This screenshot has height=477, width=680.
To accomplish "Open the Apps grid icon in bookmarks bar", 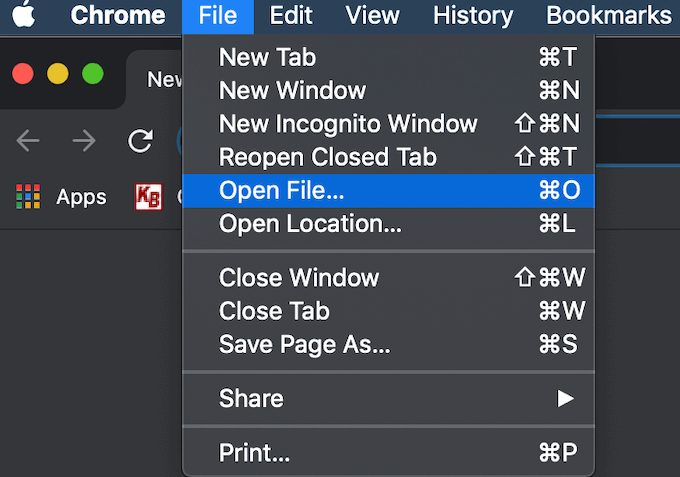I will 28,197.
